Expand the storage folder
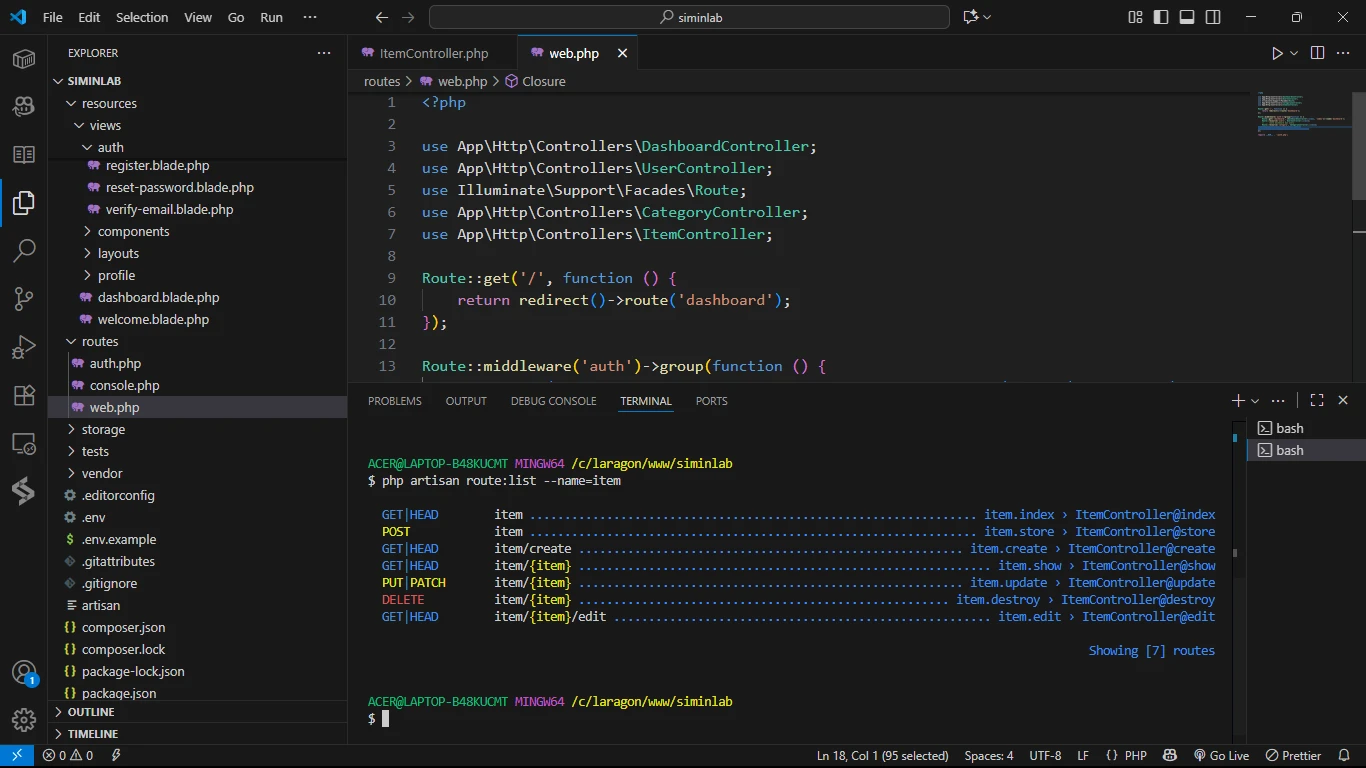This screenshot has width=1366, height=768. point(103,429)
